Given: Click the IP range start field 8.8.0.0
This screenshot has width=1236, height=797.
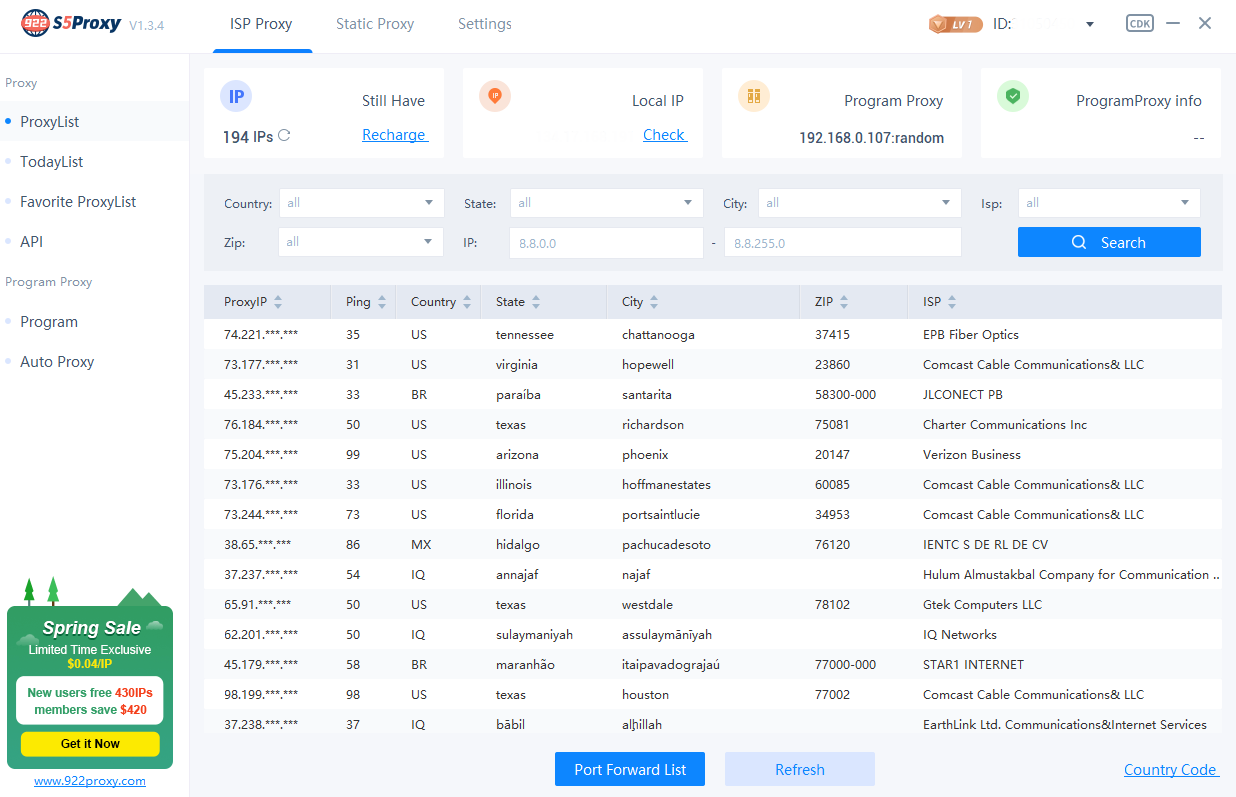Looking at the screenshot, I should (x=607, y=242).
